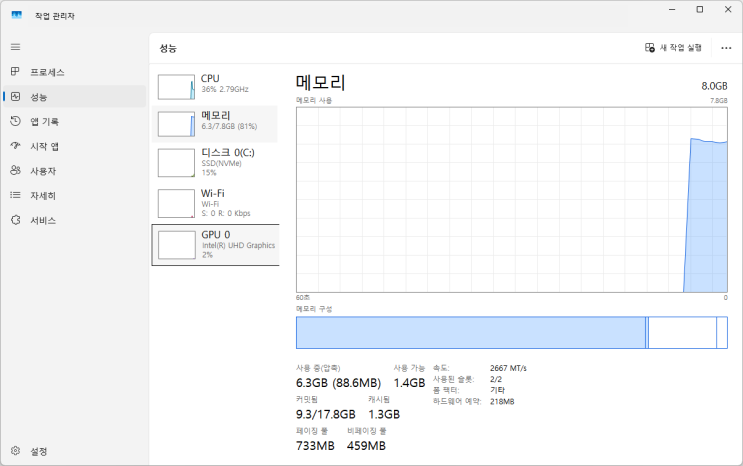The image size is (743, 466).
Task: Select the 사용자 users icon
Action: tap(15, 171)
